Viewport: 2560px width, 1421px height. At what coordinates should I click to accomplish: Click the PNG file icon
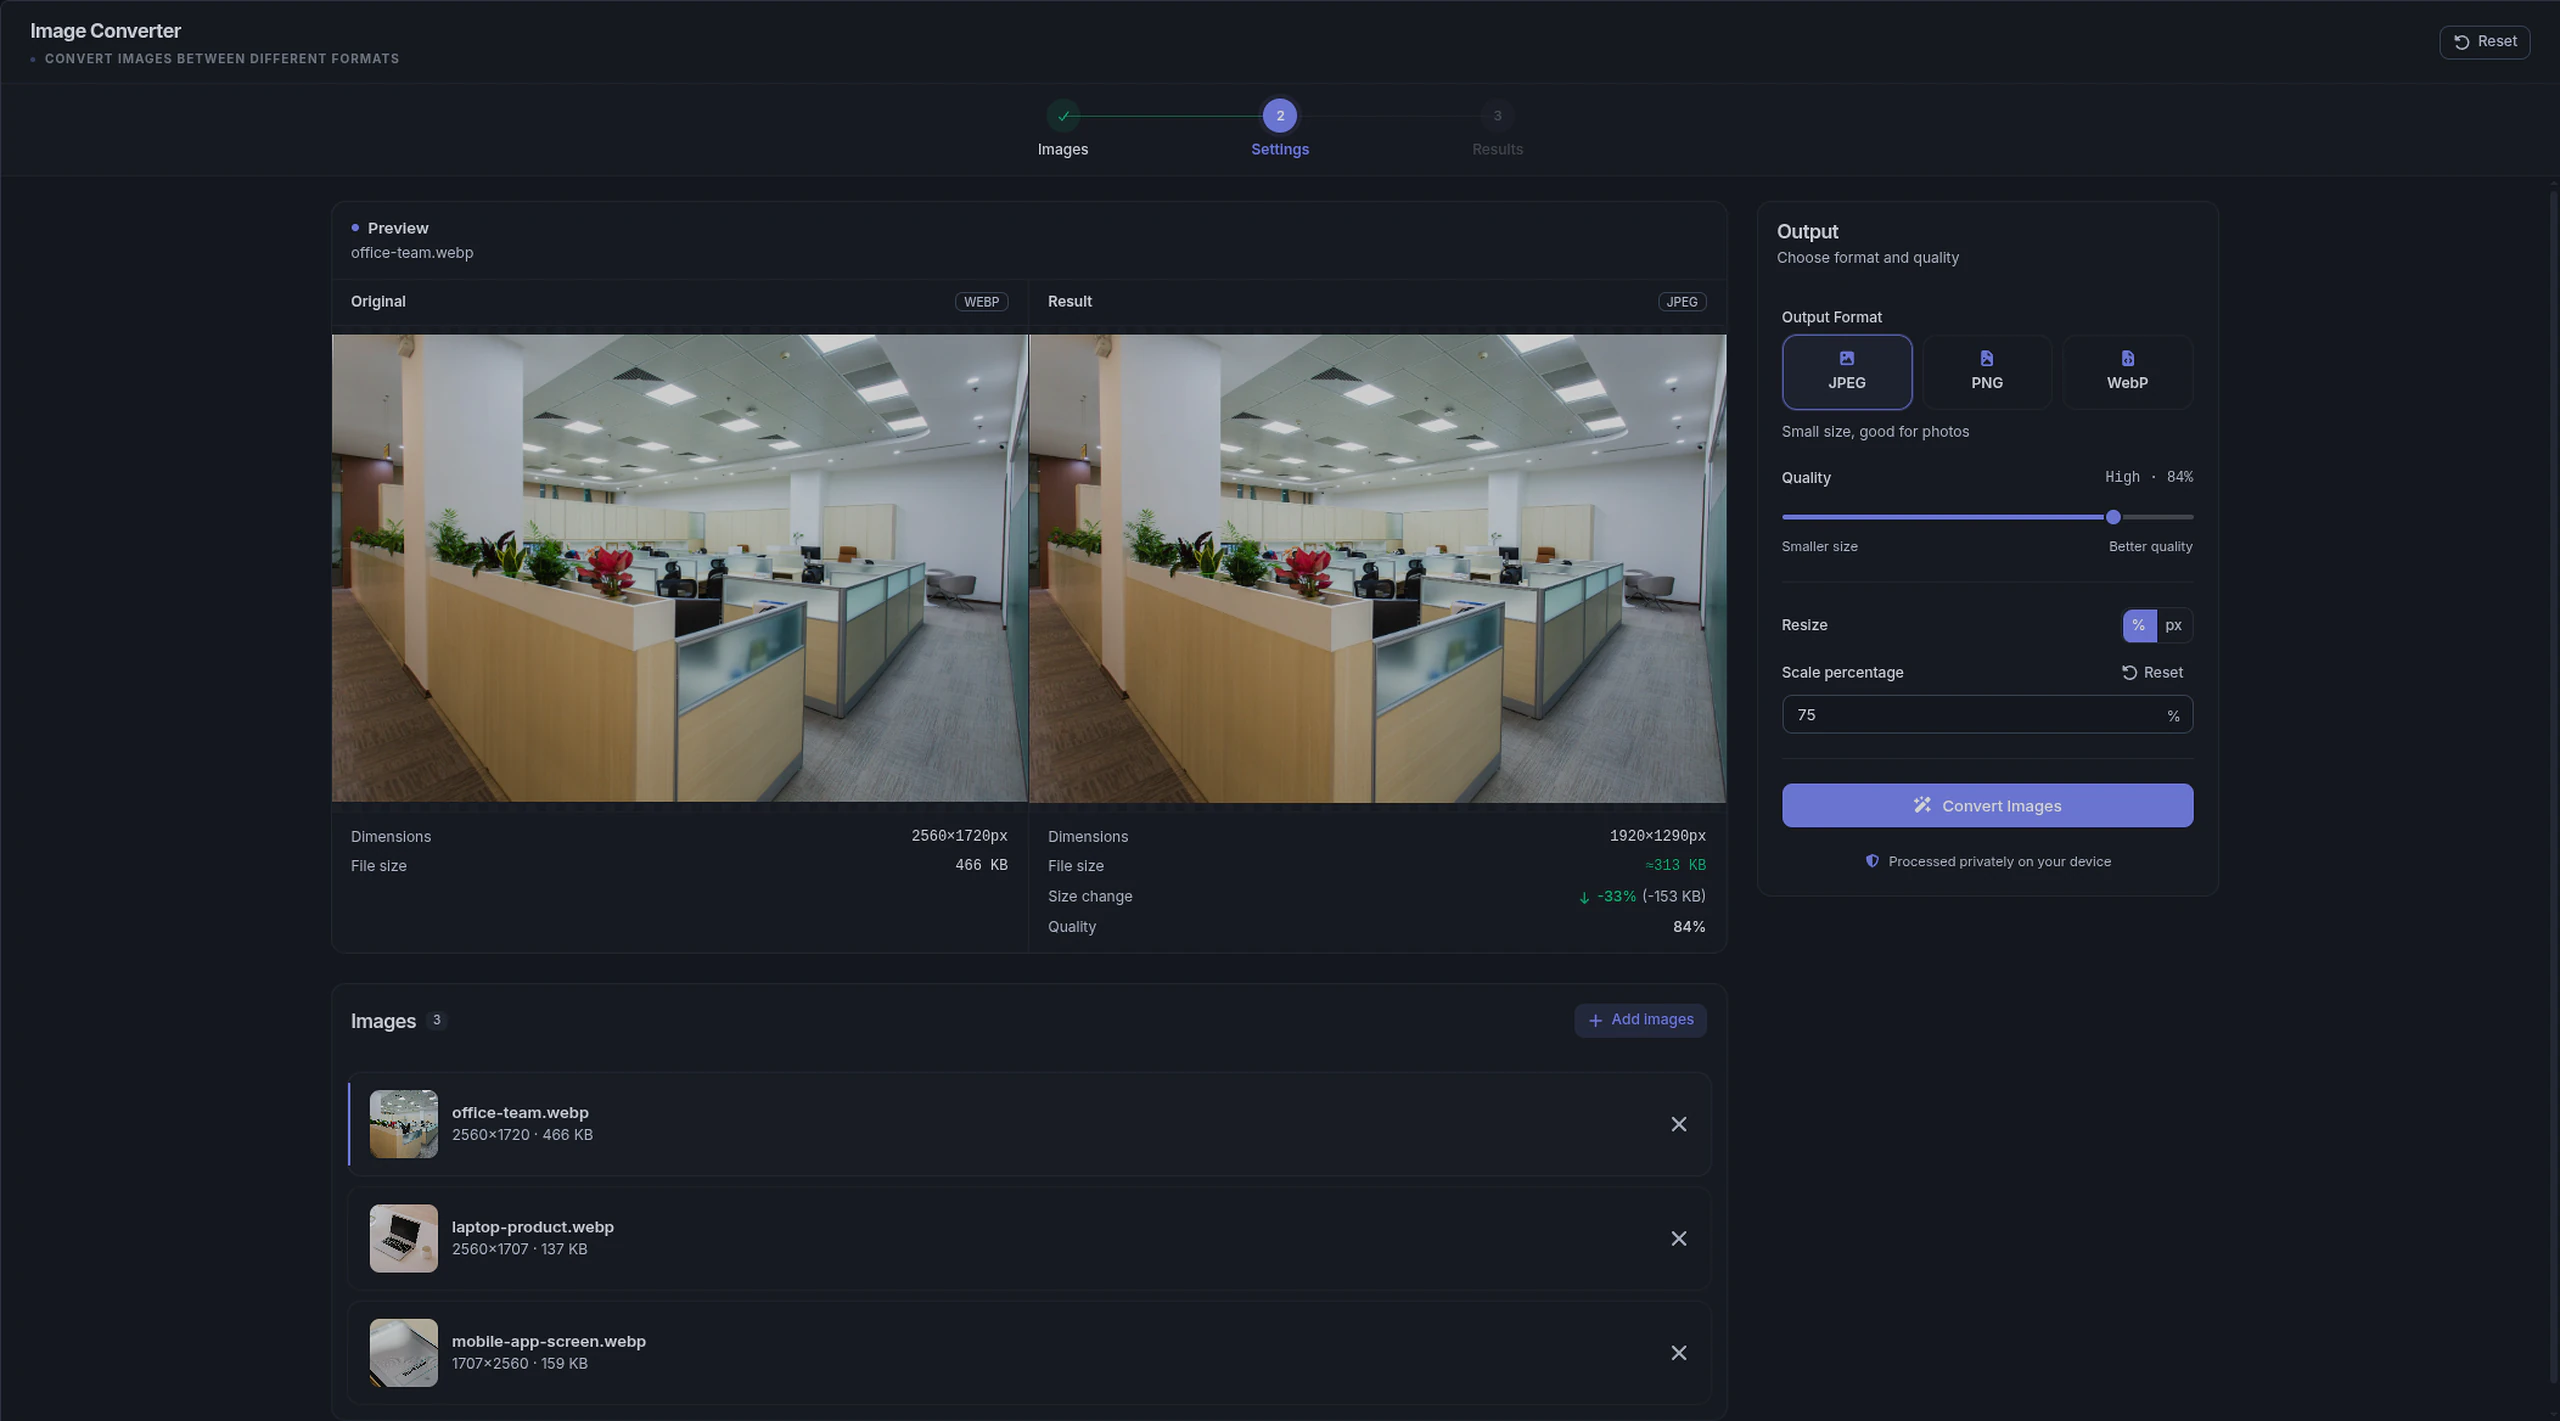(1986, 358)
